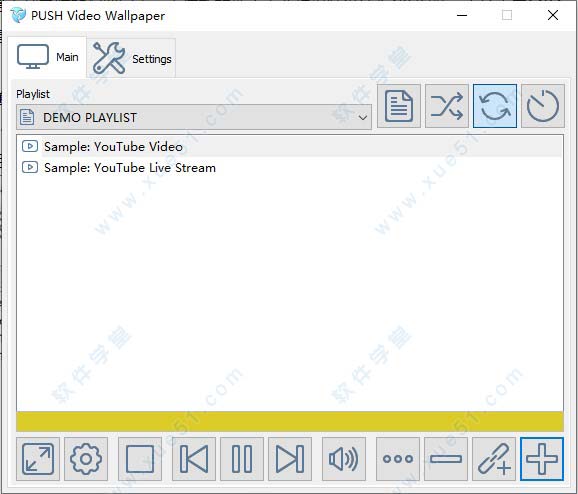Screen dimensions: 578x494
Task: Add a new file with plus button
Action: 542,459
